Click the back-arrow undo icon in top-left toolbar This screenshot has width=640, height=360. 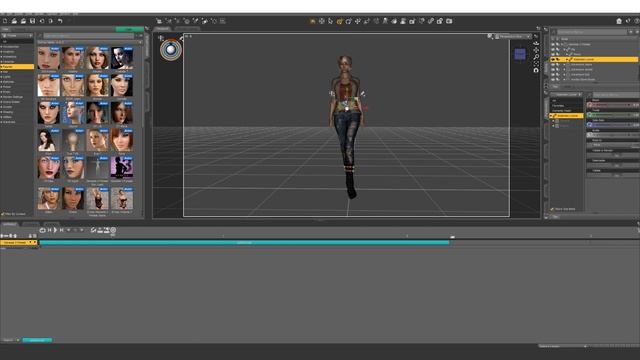[60, 21]
